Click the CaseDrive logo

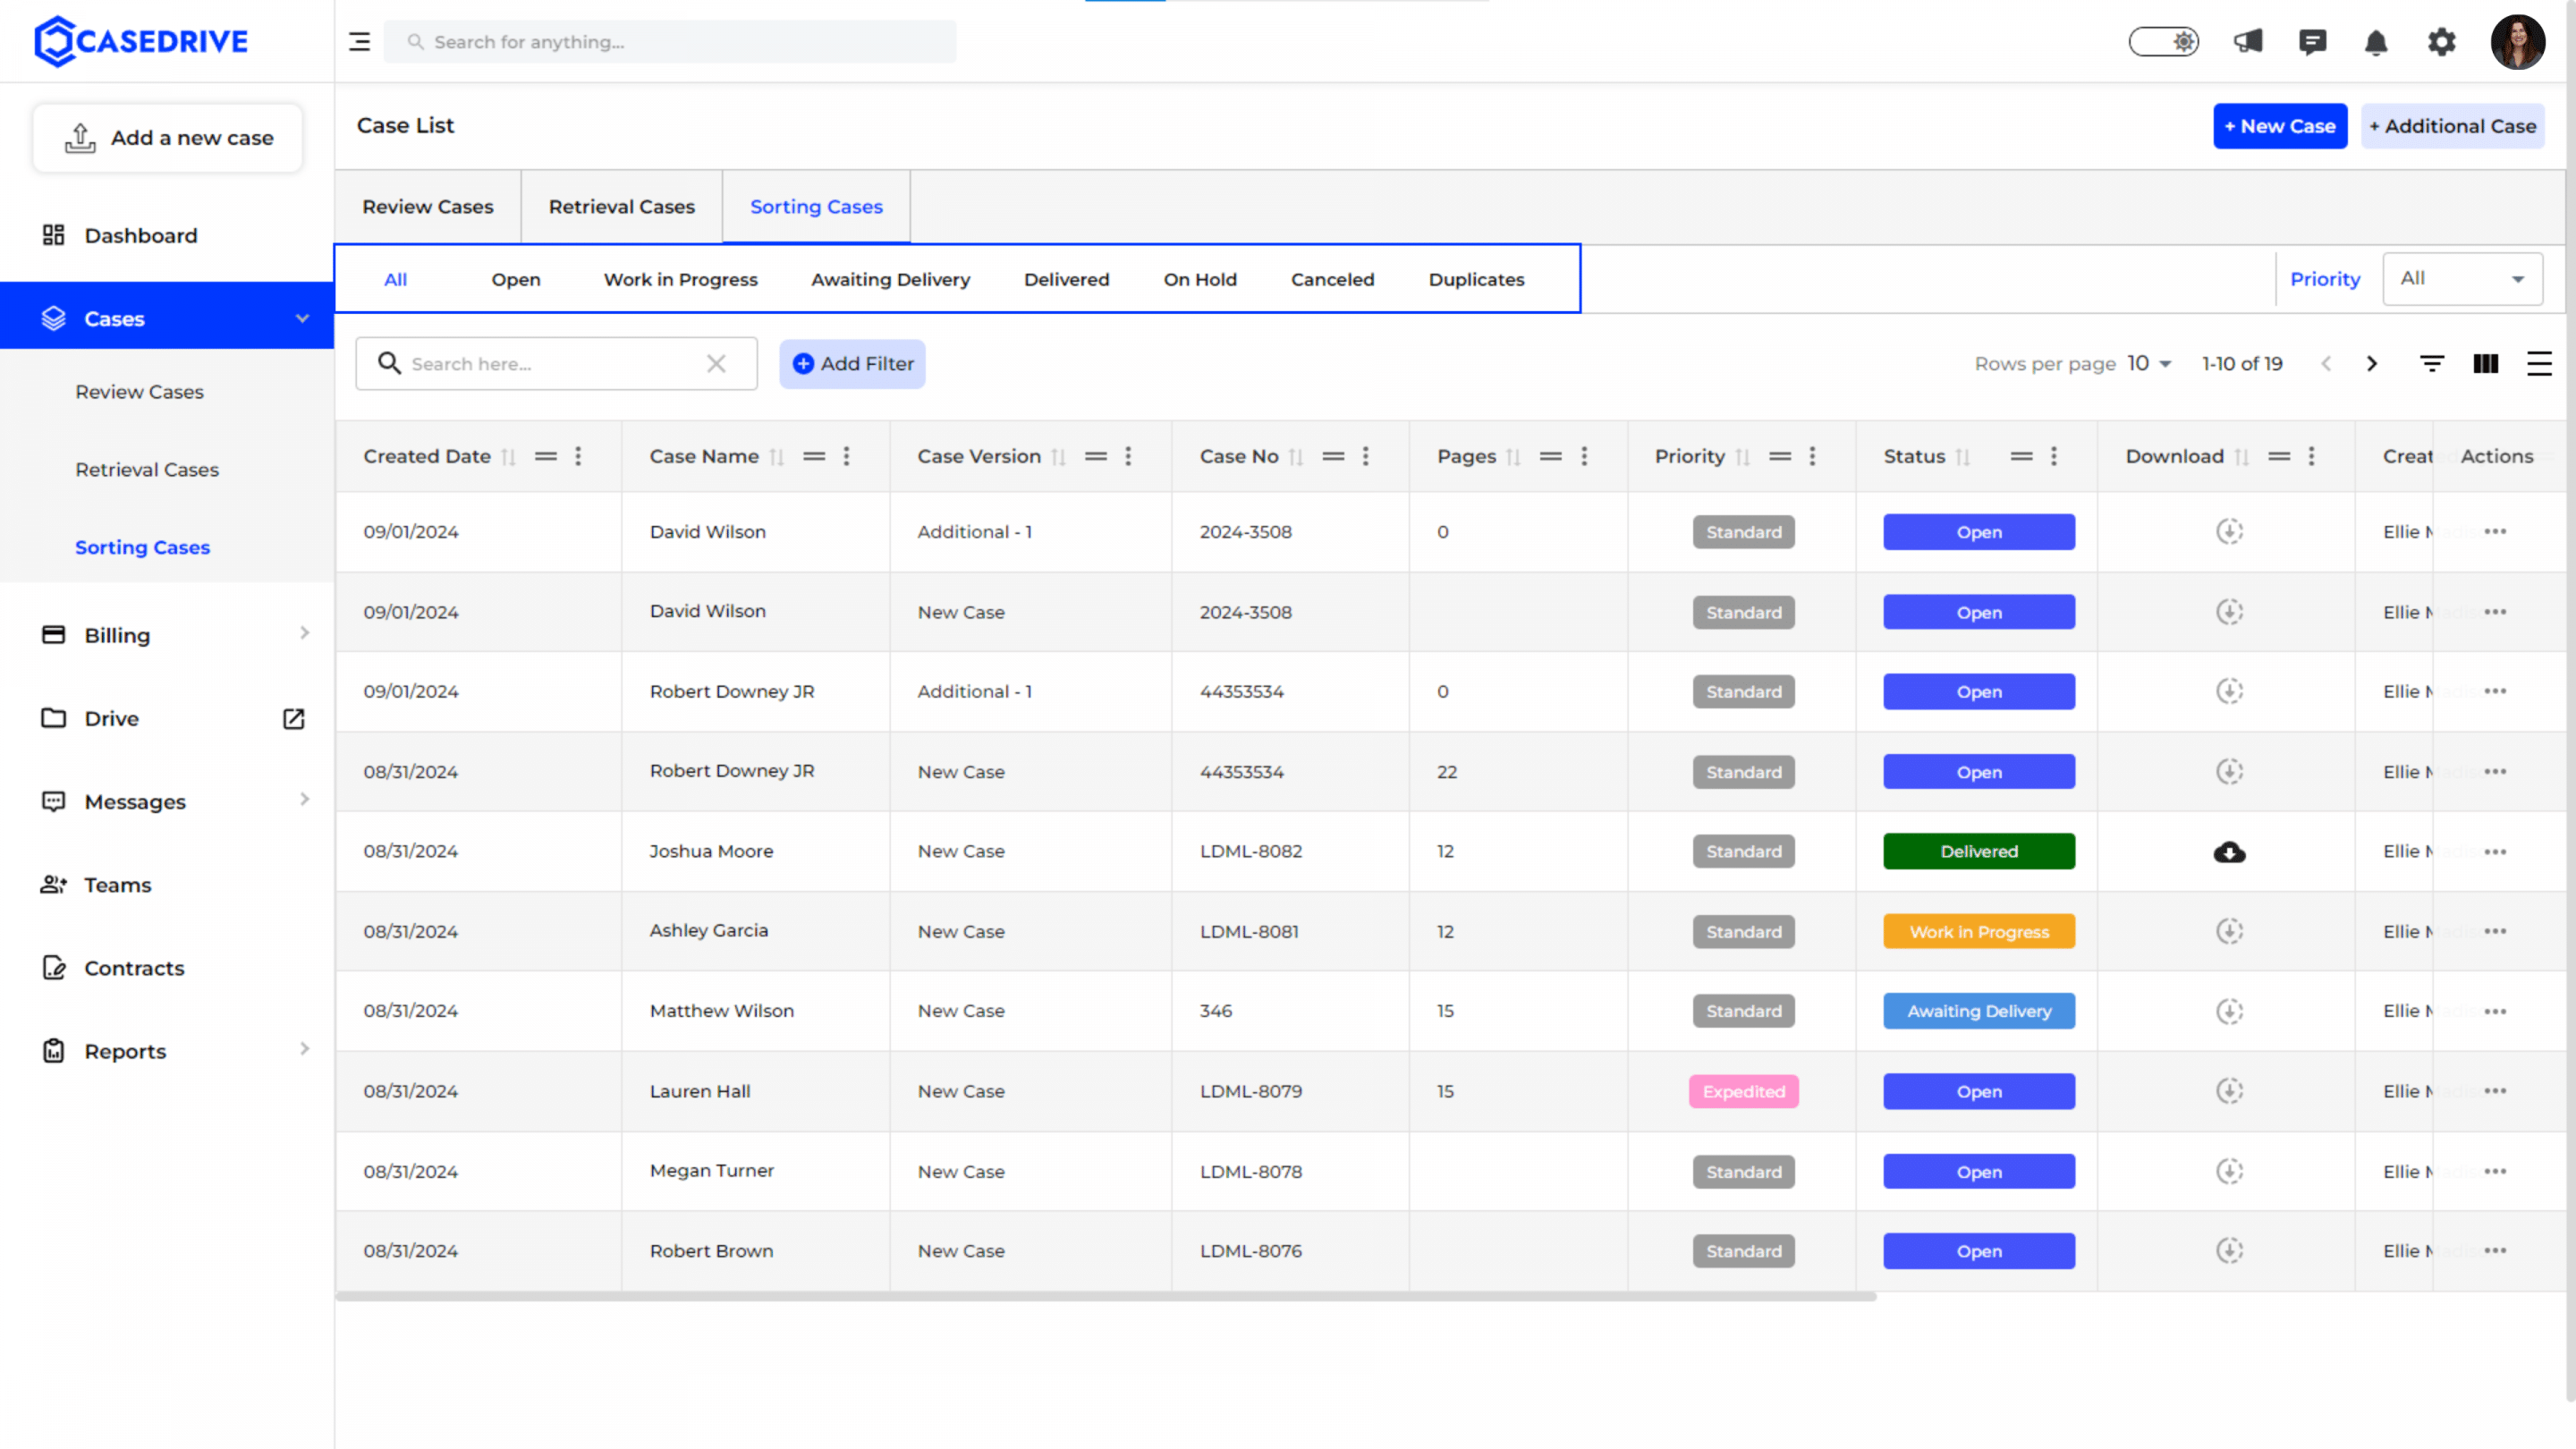click(x=141, y=41)
